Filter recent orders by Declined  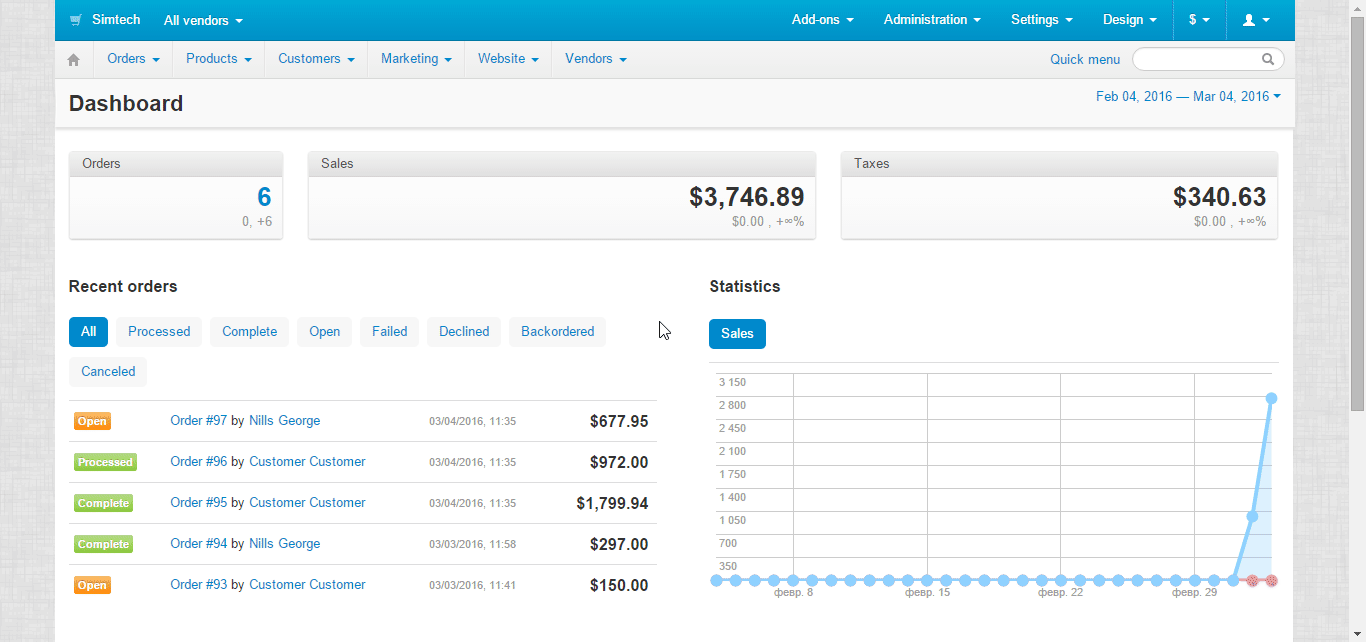click(464, 332)
